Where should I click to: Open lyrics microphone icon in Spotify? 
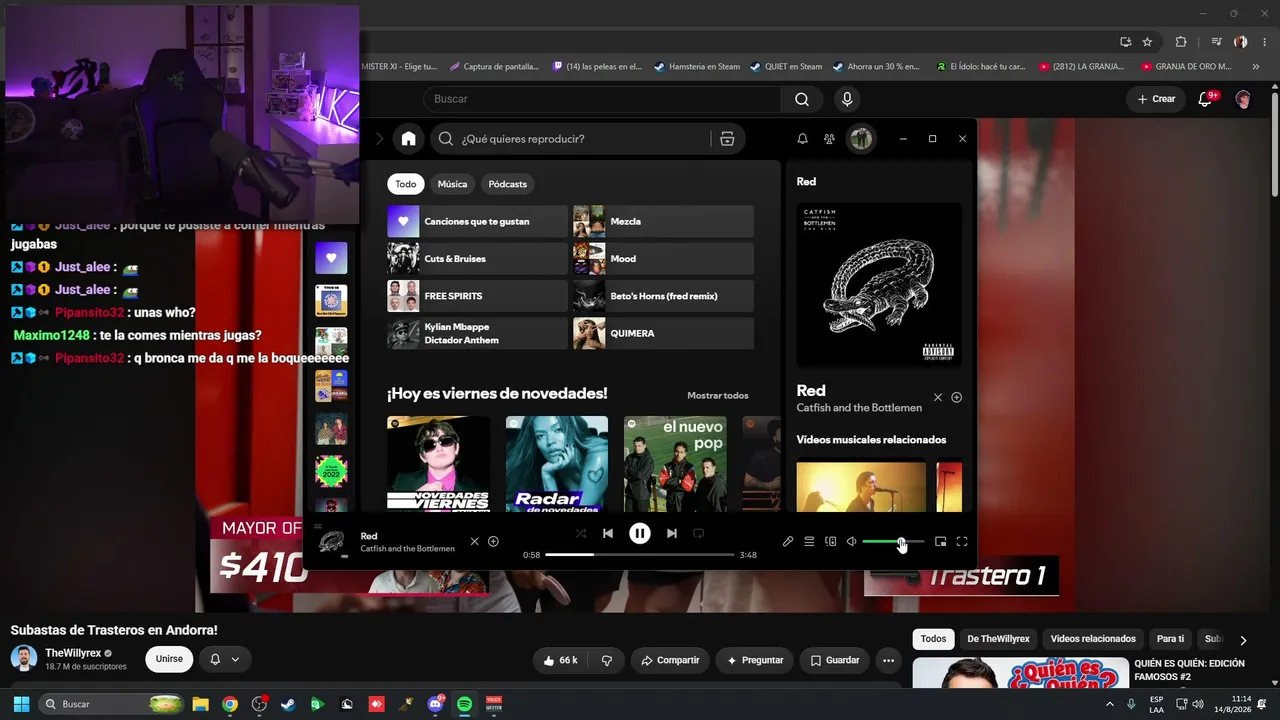pyautogui.click(x=788, y=541)
